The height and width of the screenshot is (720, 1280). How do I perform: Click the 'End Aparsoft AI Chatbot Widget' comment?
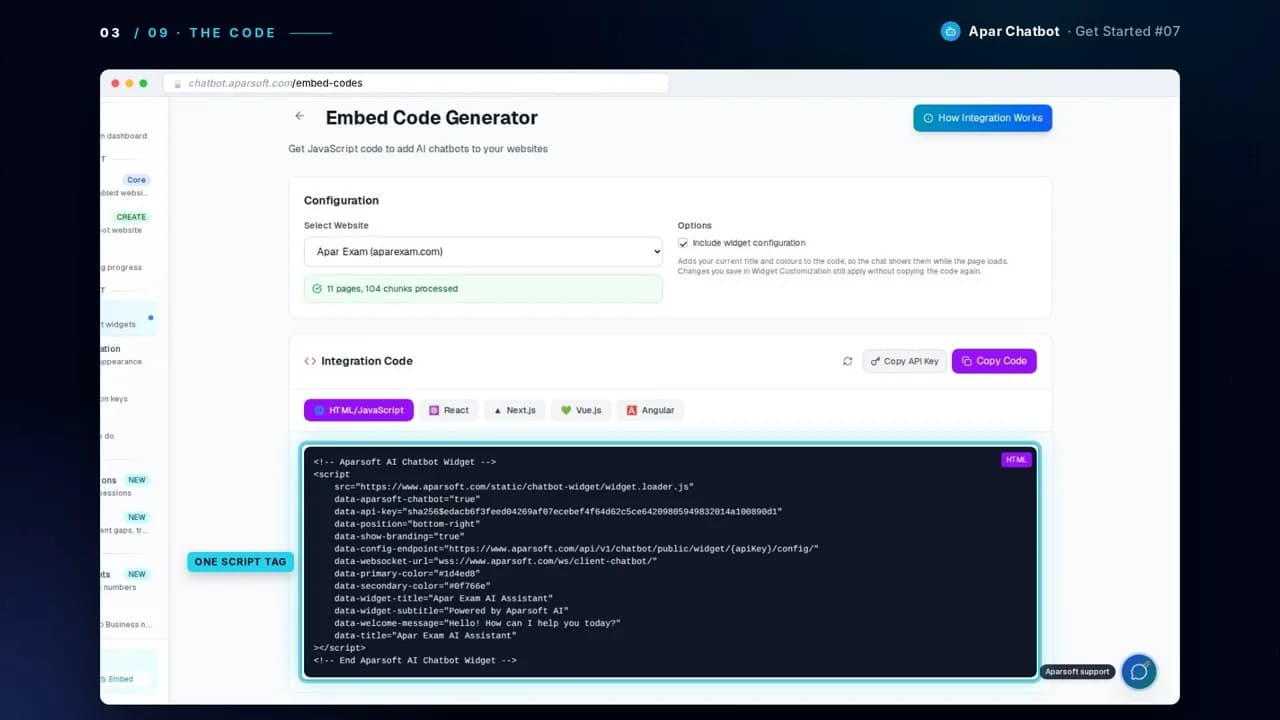coord(415,660)
